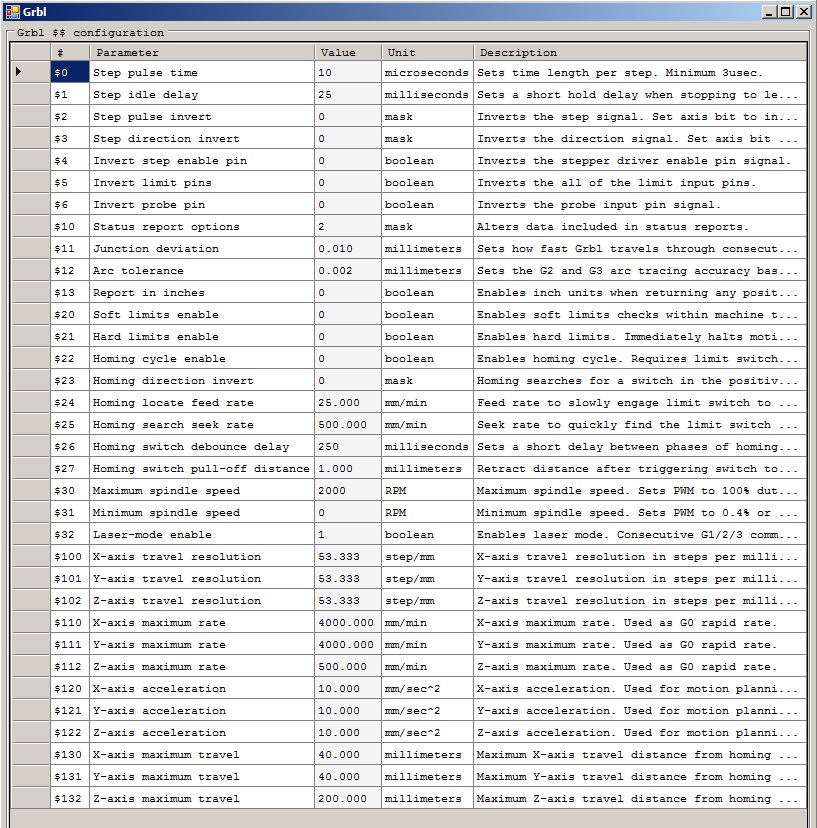
Task: Edit X-axis maximum travel value 40.000
Action: (x=349, y=755)
